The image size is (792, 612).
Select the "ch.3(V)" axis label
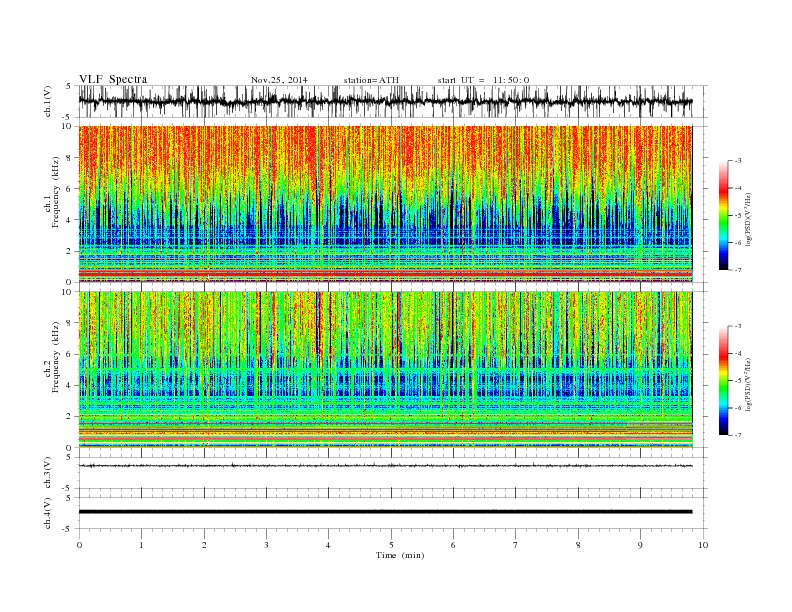click(x=47, y=473)
